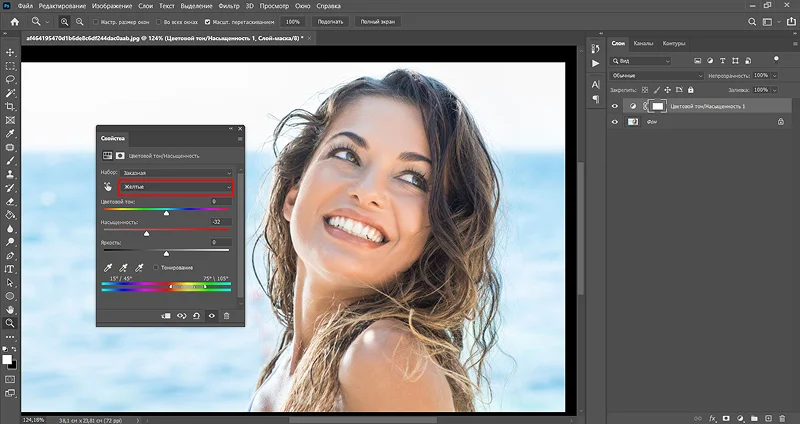Image resolution: width=800 pixels, height=424 pixels.
Task: Select the Lasso tool
Action: 10,80
